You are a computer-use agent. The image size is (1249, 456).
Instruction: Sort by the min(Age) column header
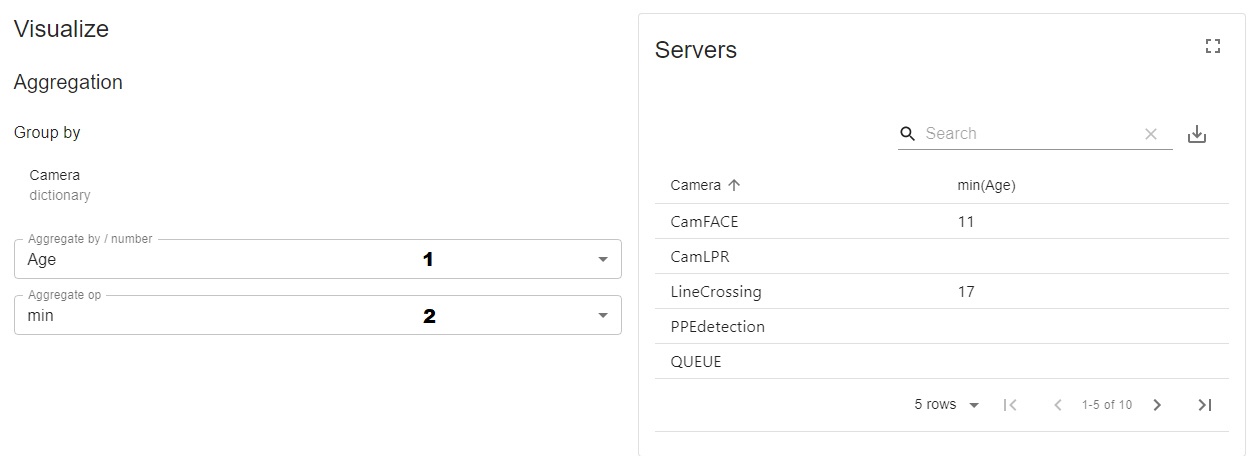click(986, 185)
